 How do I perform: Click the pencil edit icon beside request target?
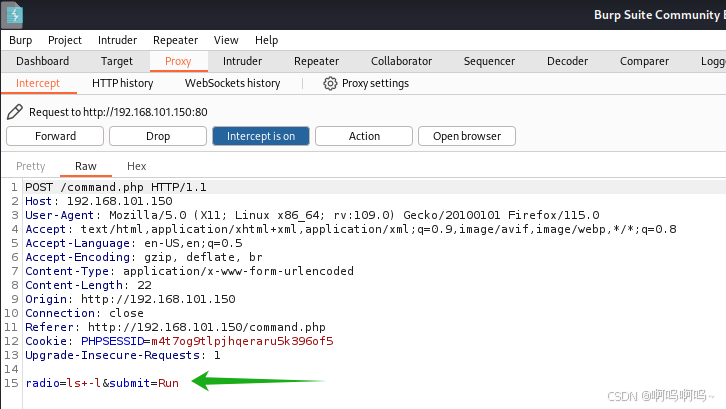14,112
